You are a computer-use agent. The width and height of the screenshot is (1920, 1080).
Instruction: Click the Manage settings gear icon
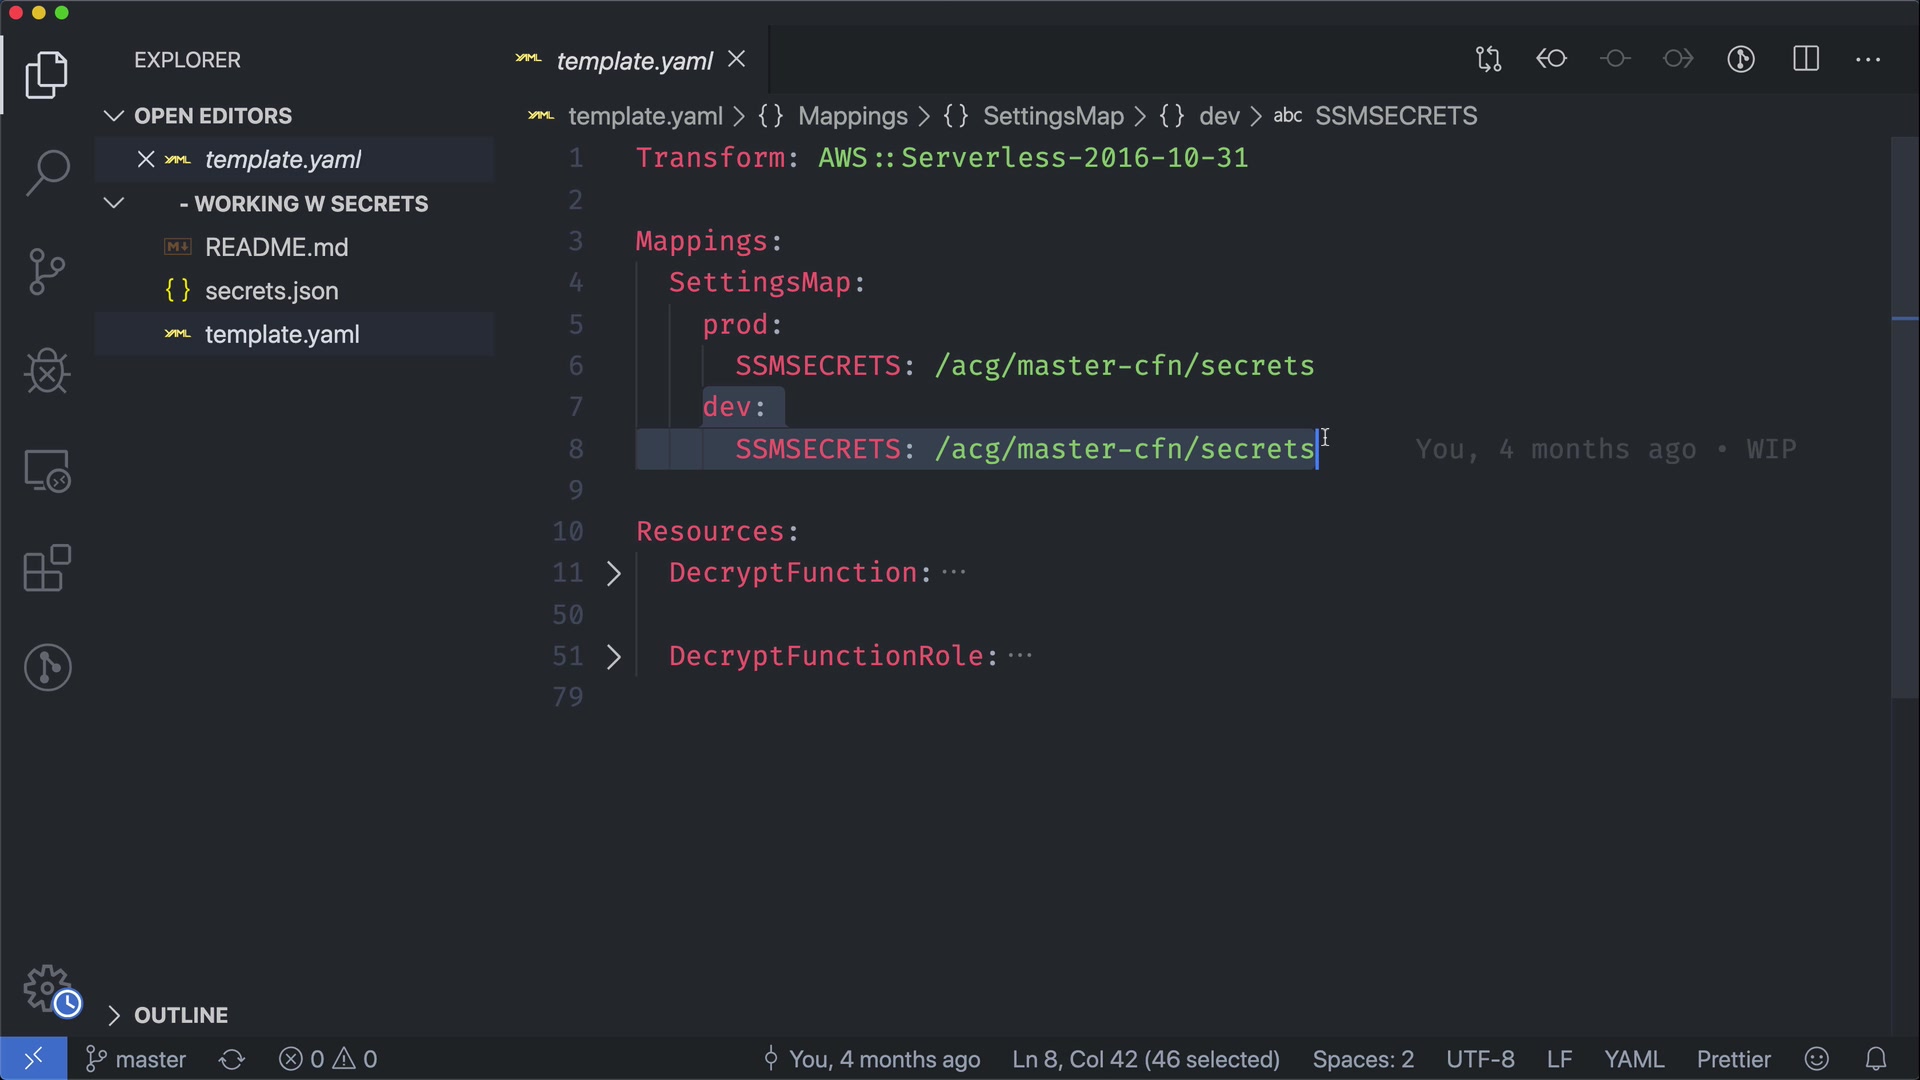47,989
